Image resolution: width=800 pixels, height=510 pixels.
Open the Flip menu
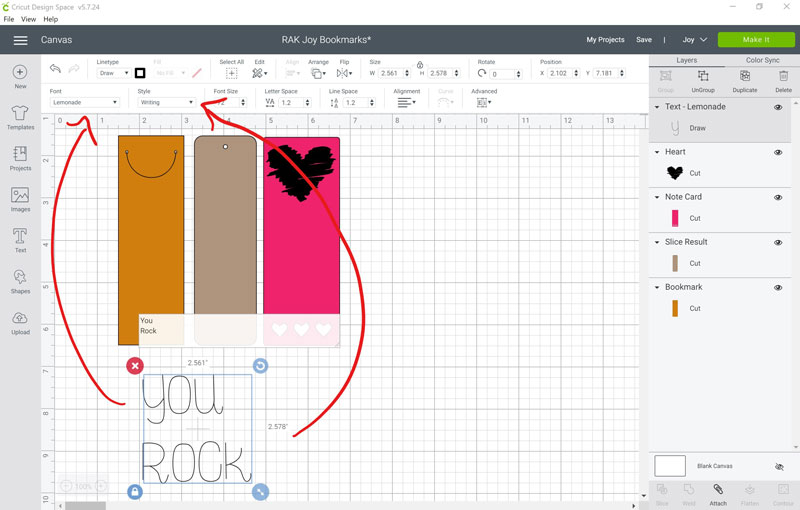(x=344, y=73)
